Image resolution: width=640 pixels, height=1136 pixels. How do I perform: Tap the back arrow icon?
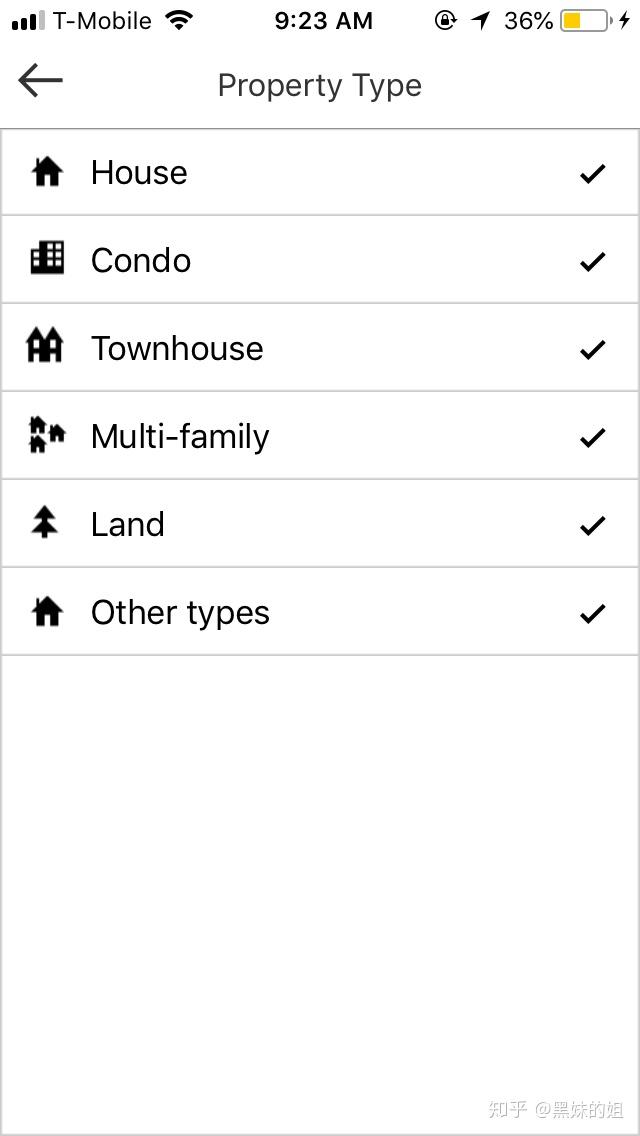click(40, 81)
